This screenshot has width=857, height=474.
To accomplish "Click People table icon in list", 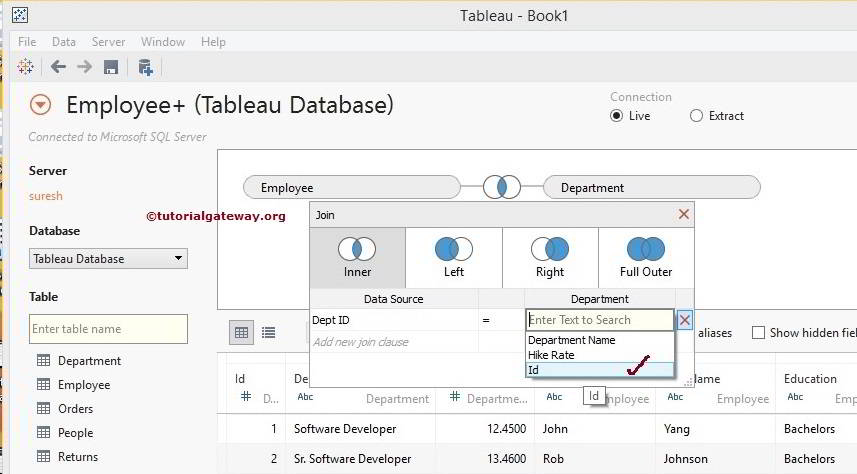I will click(x=43, y=432).
